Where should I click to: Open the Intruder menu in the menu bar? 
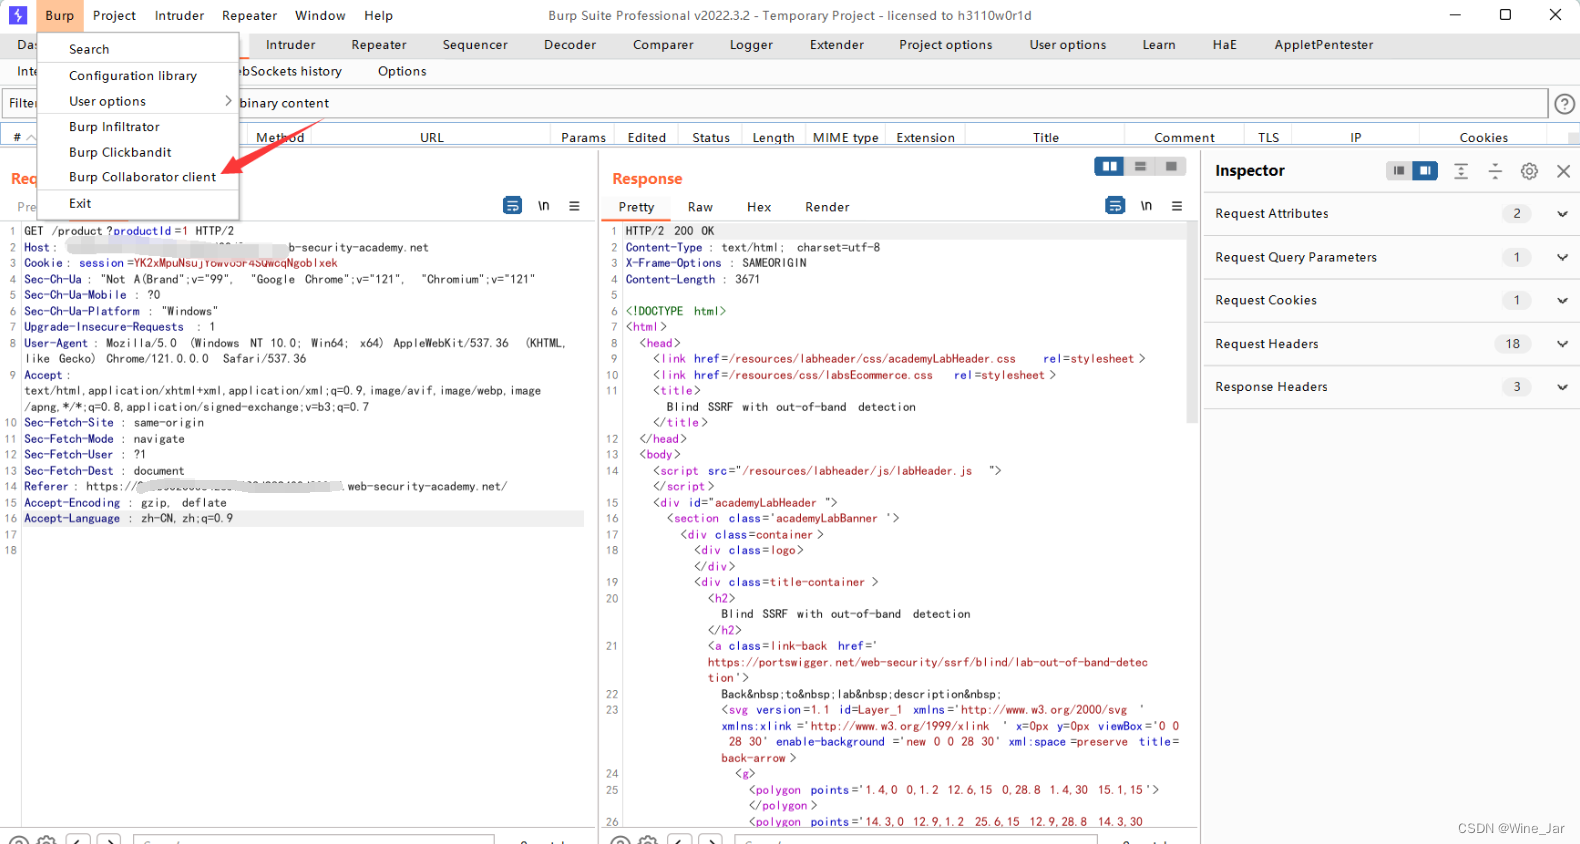tap(179, 15)
